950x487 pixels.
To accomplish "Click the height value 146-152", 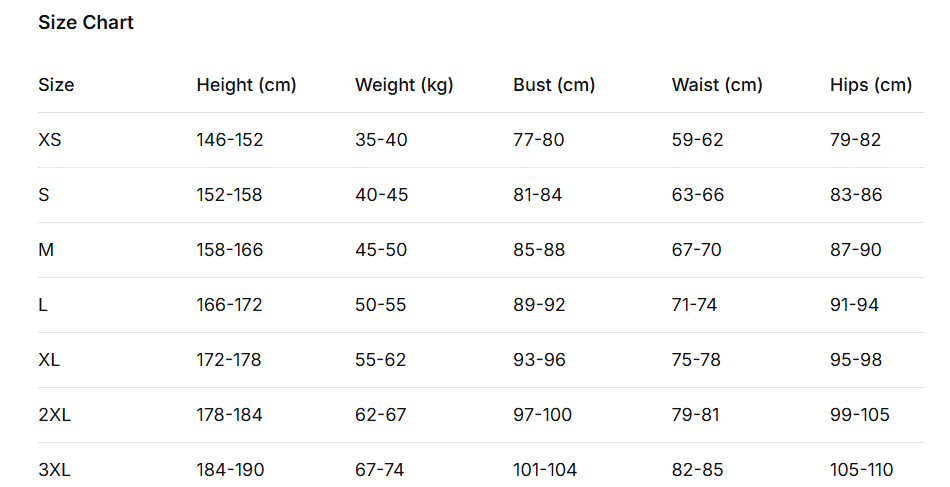I will tap(230, 140).
